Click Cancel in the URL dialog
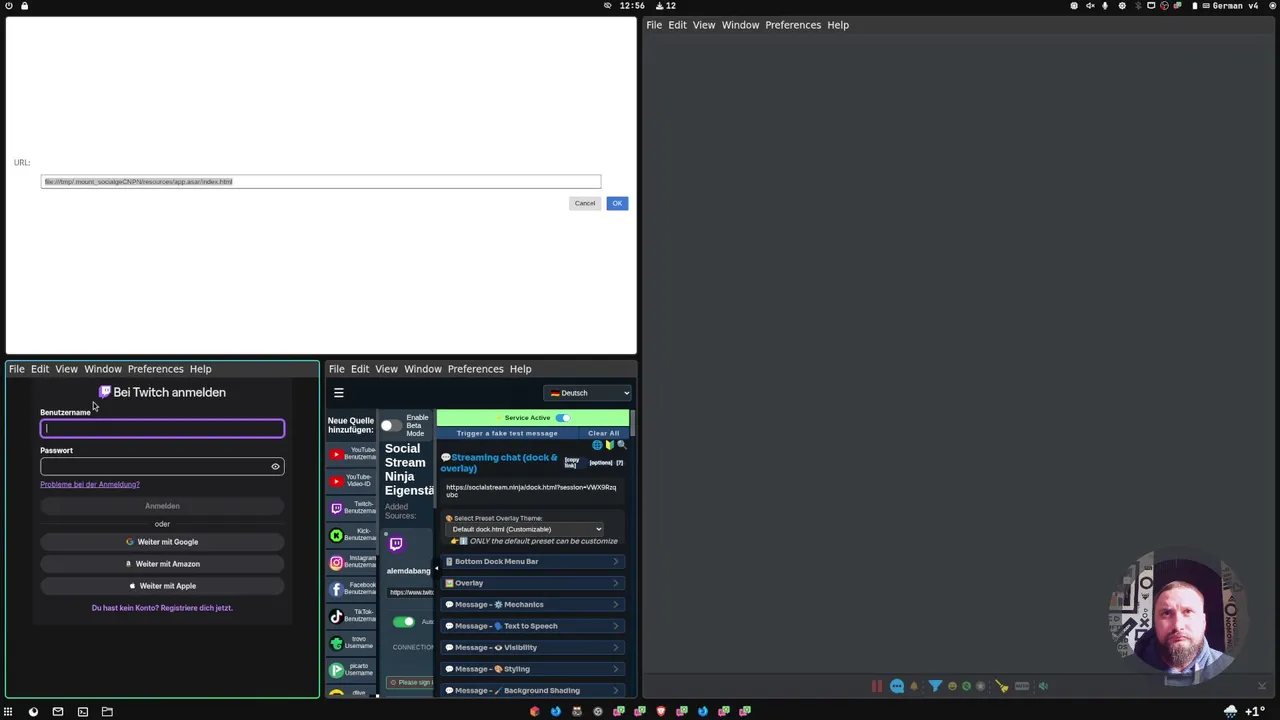1280x720 pixels. (585, 203)
